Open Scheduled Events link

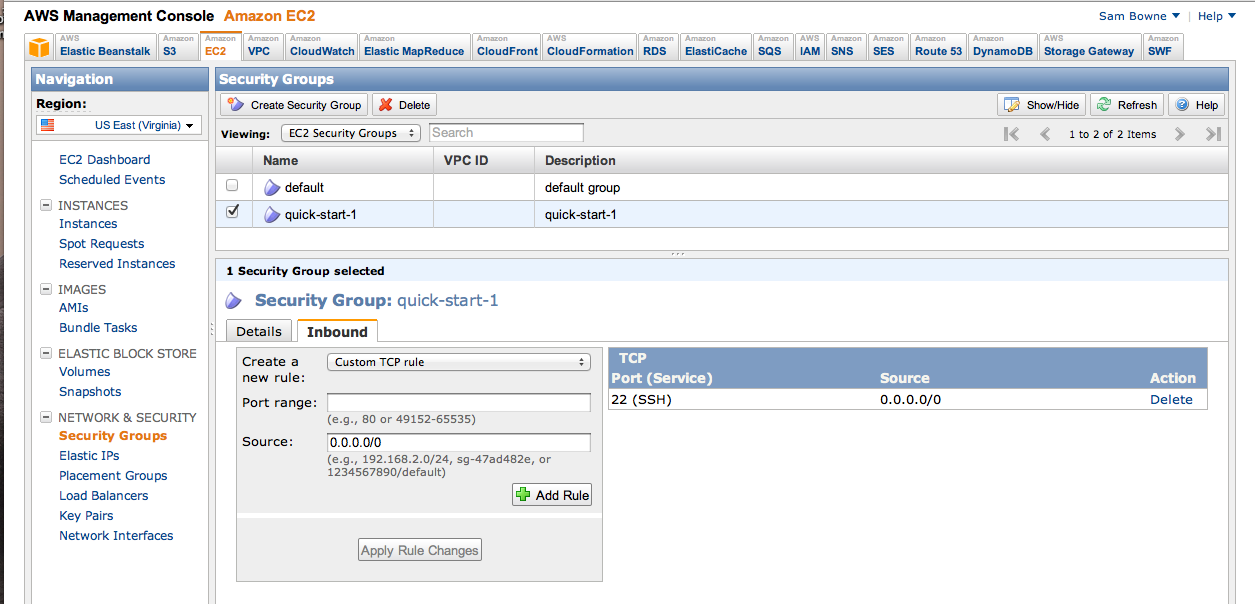click(112, 180)
